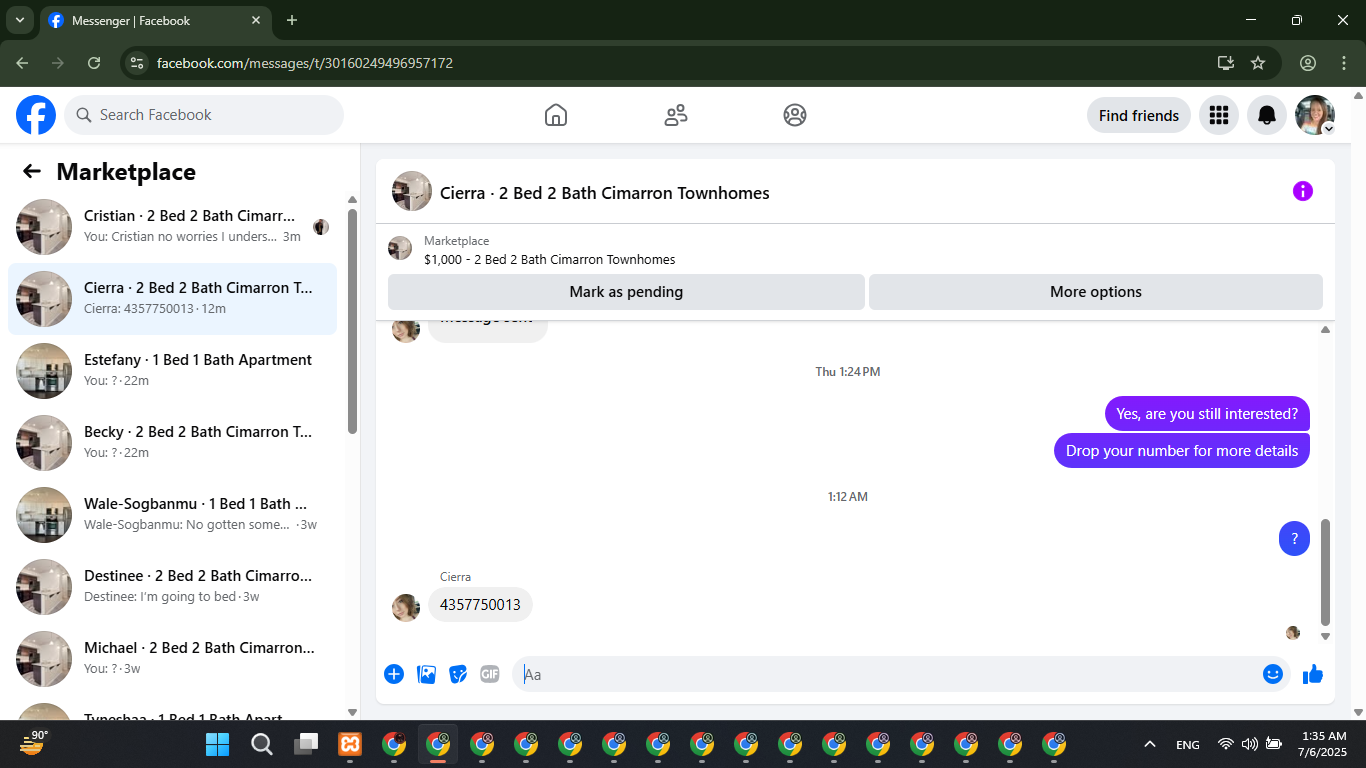Open Windows taskbar search
The image size is (1366, 768).
pos(261,744)
